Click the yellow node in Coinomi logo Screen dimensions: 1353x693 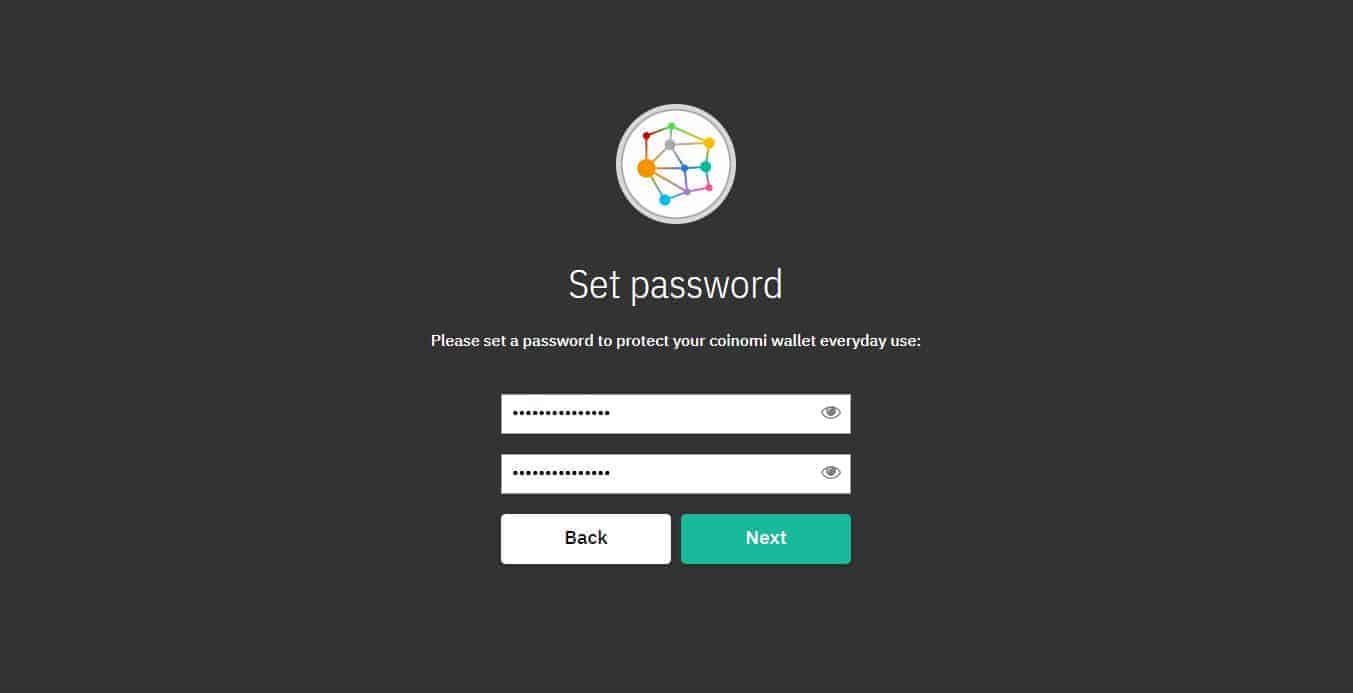(709, 143)
